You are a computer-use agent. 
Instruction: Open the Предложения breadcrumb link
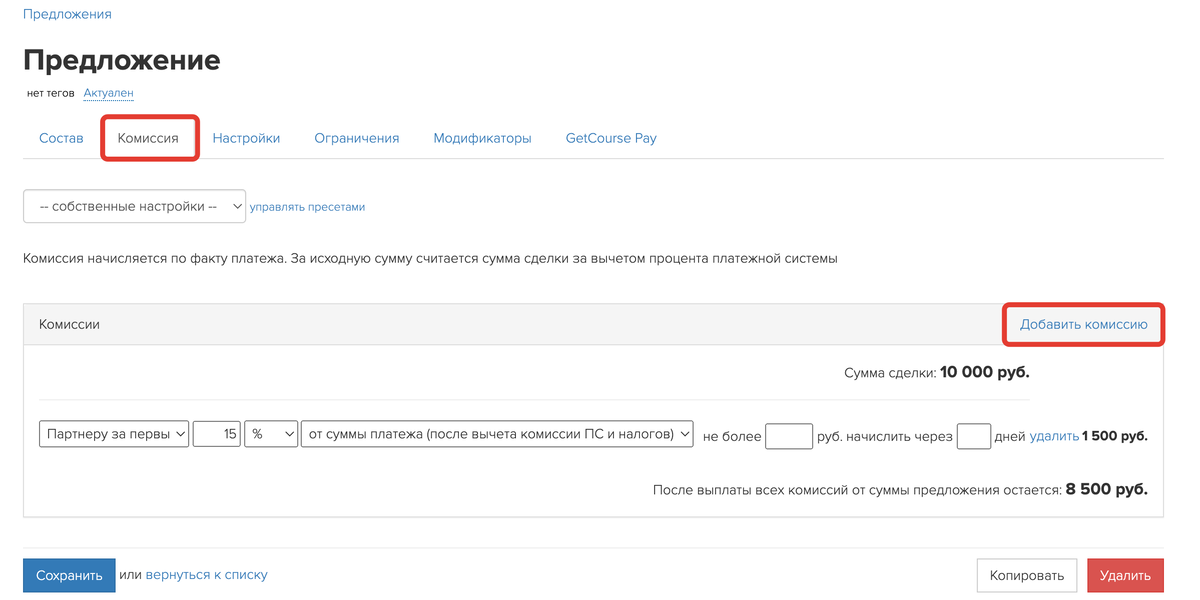pyautogui.click(x=67, y=14)
